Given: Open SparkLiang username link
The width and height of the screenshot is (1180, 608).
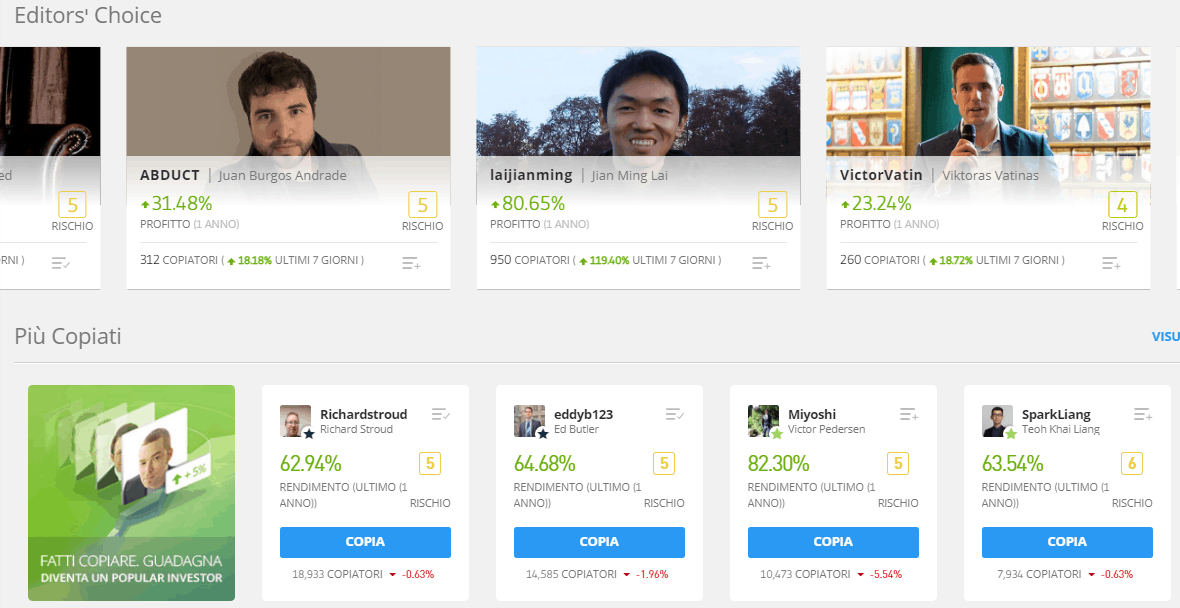Looking at the screenshot, I should point(1056,414).
